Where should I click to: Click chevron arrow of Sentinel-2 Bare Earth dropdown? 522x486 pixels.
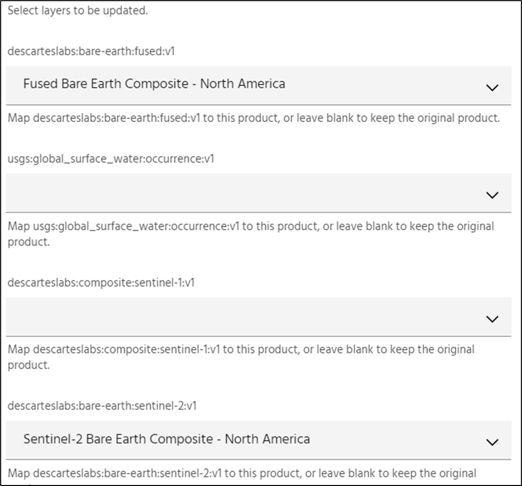pyautogui.click(x=492, y=442)
